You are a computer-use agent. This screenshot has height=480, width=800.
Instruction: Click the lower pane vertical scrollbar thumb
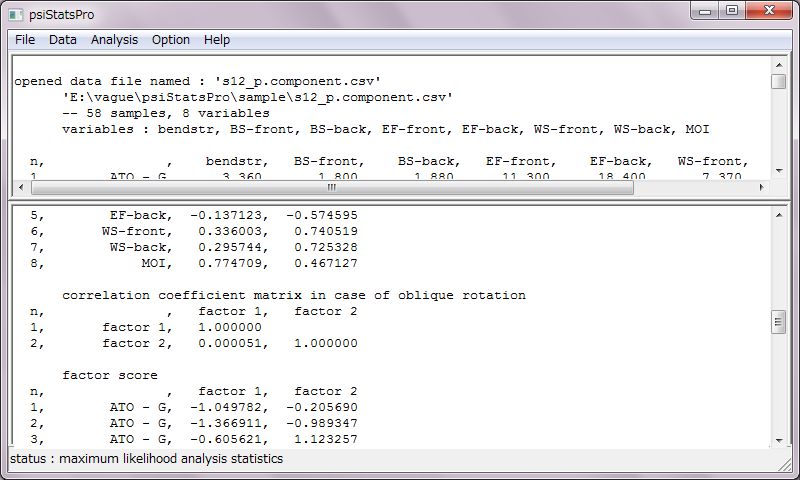[779, 322]
